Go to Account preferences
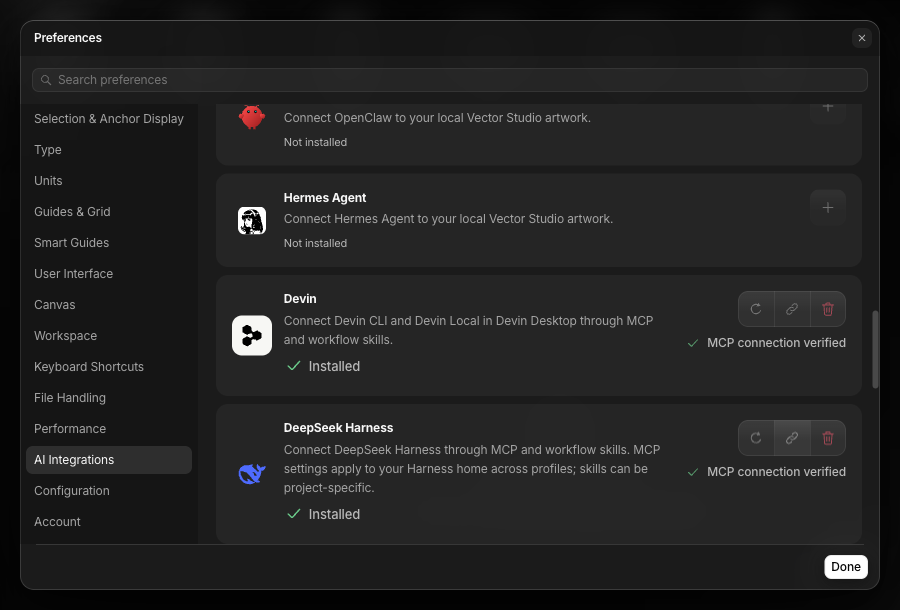Viewport: 900px width, 610px height. 109,522
